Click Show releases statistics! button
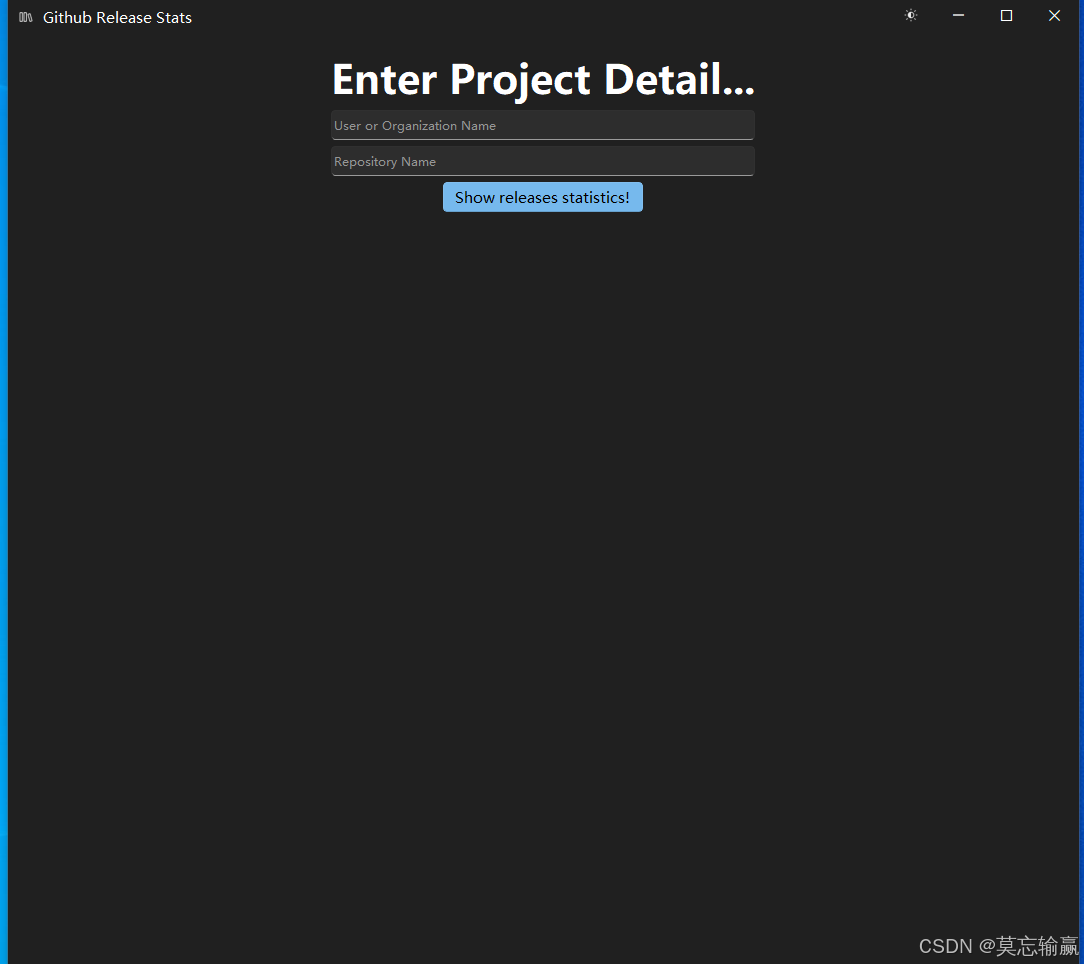The image size is (1084, 964). tap(543, 197)
